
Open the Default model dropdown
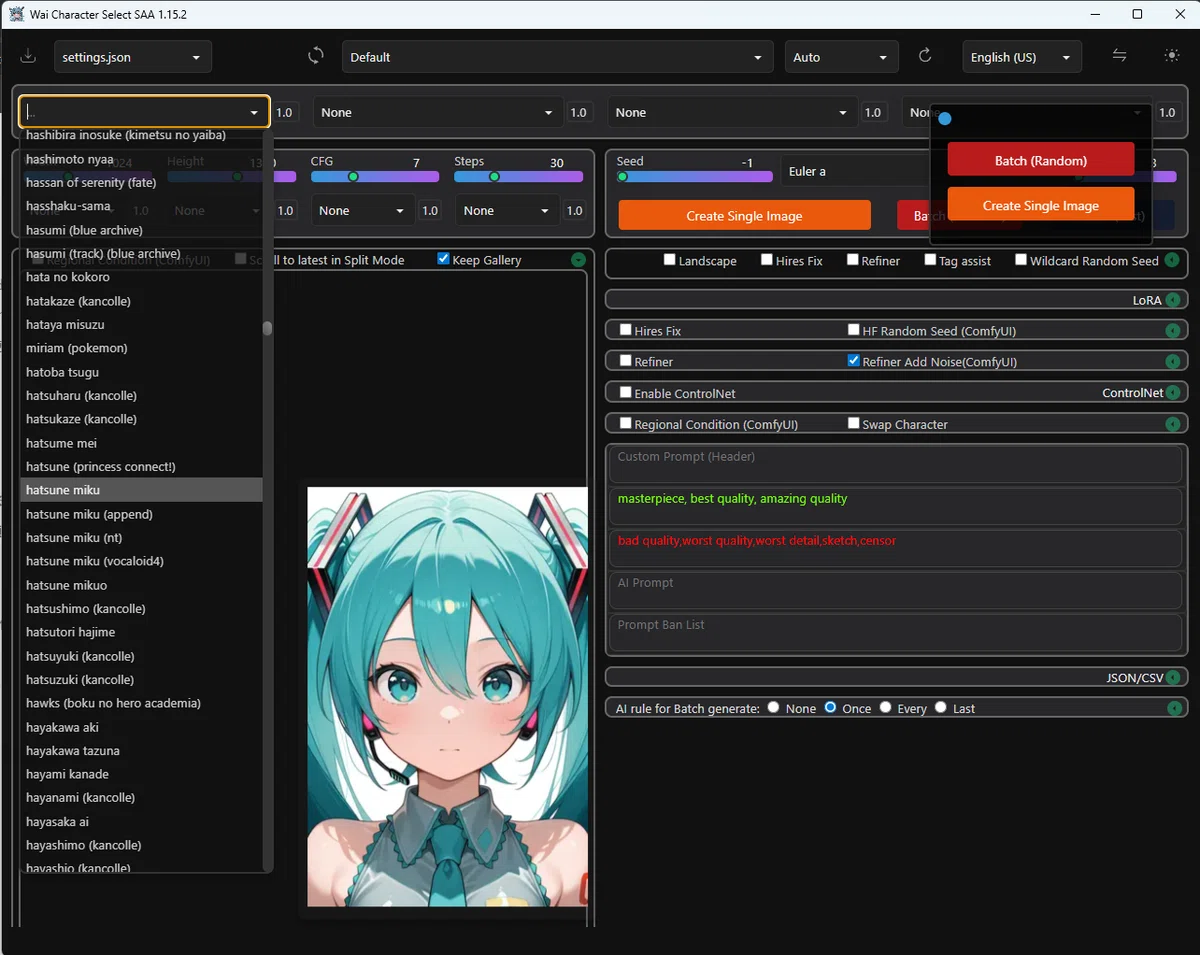[558, 57]
